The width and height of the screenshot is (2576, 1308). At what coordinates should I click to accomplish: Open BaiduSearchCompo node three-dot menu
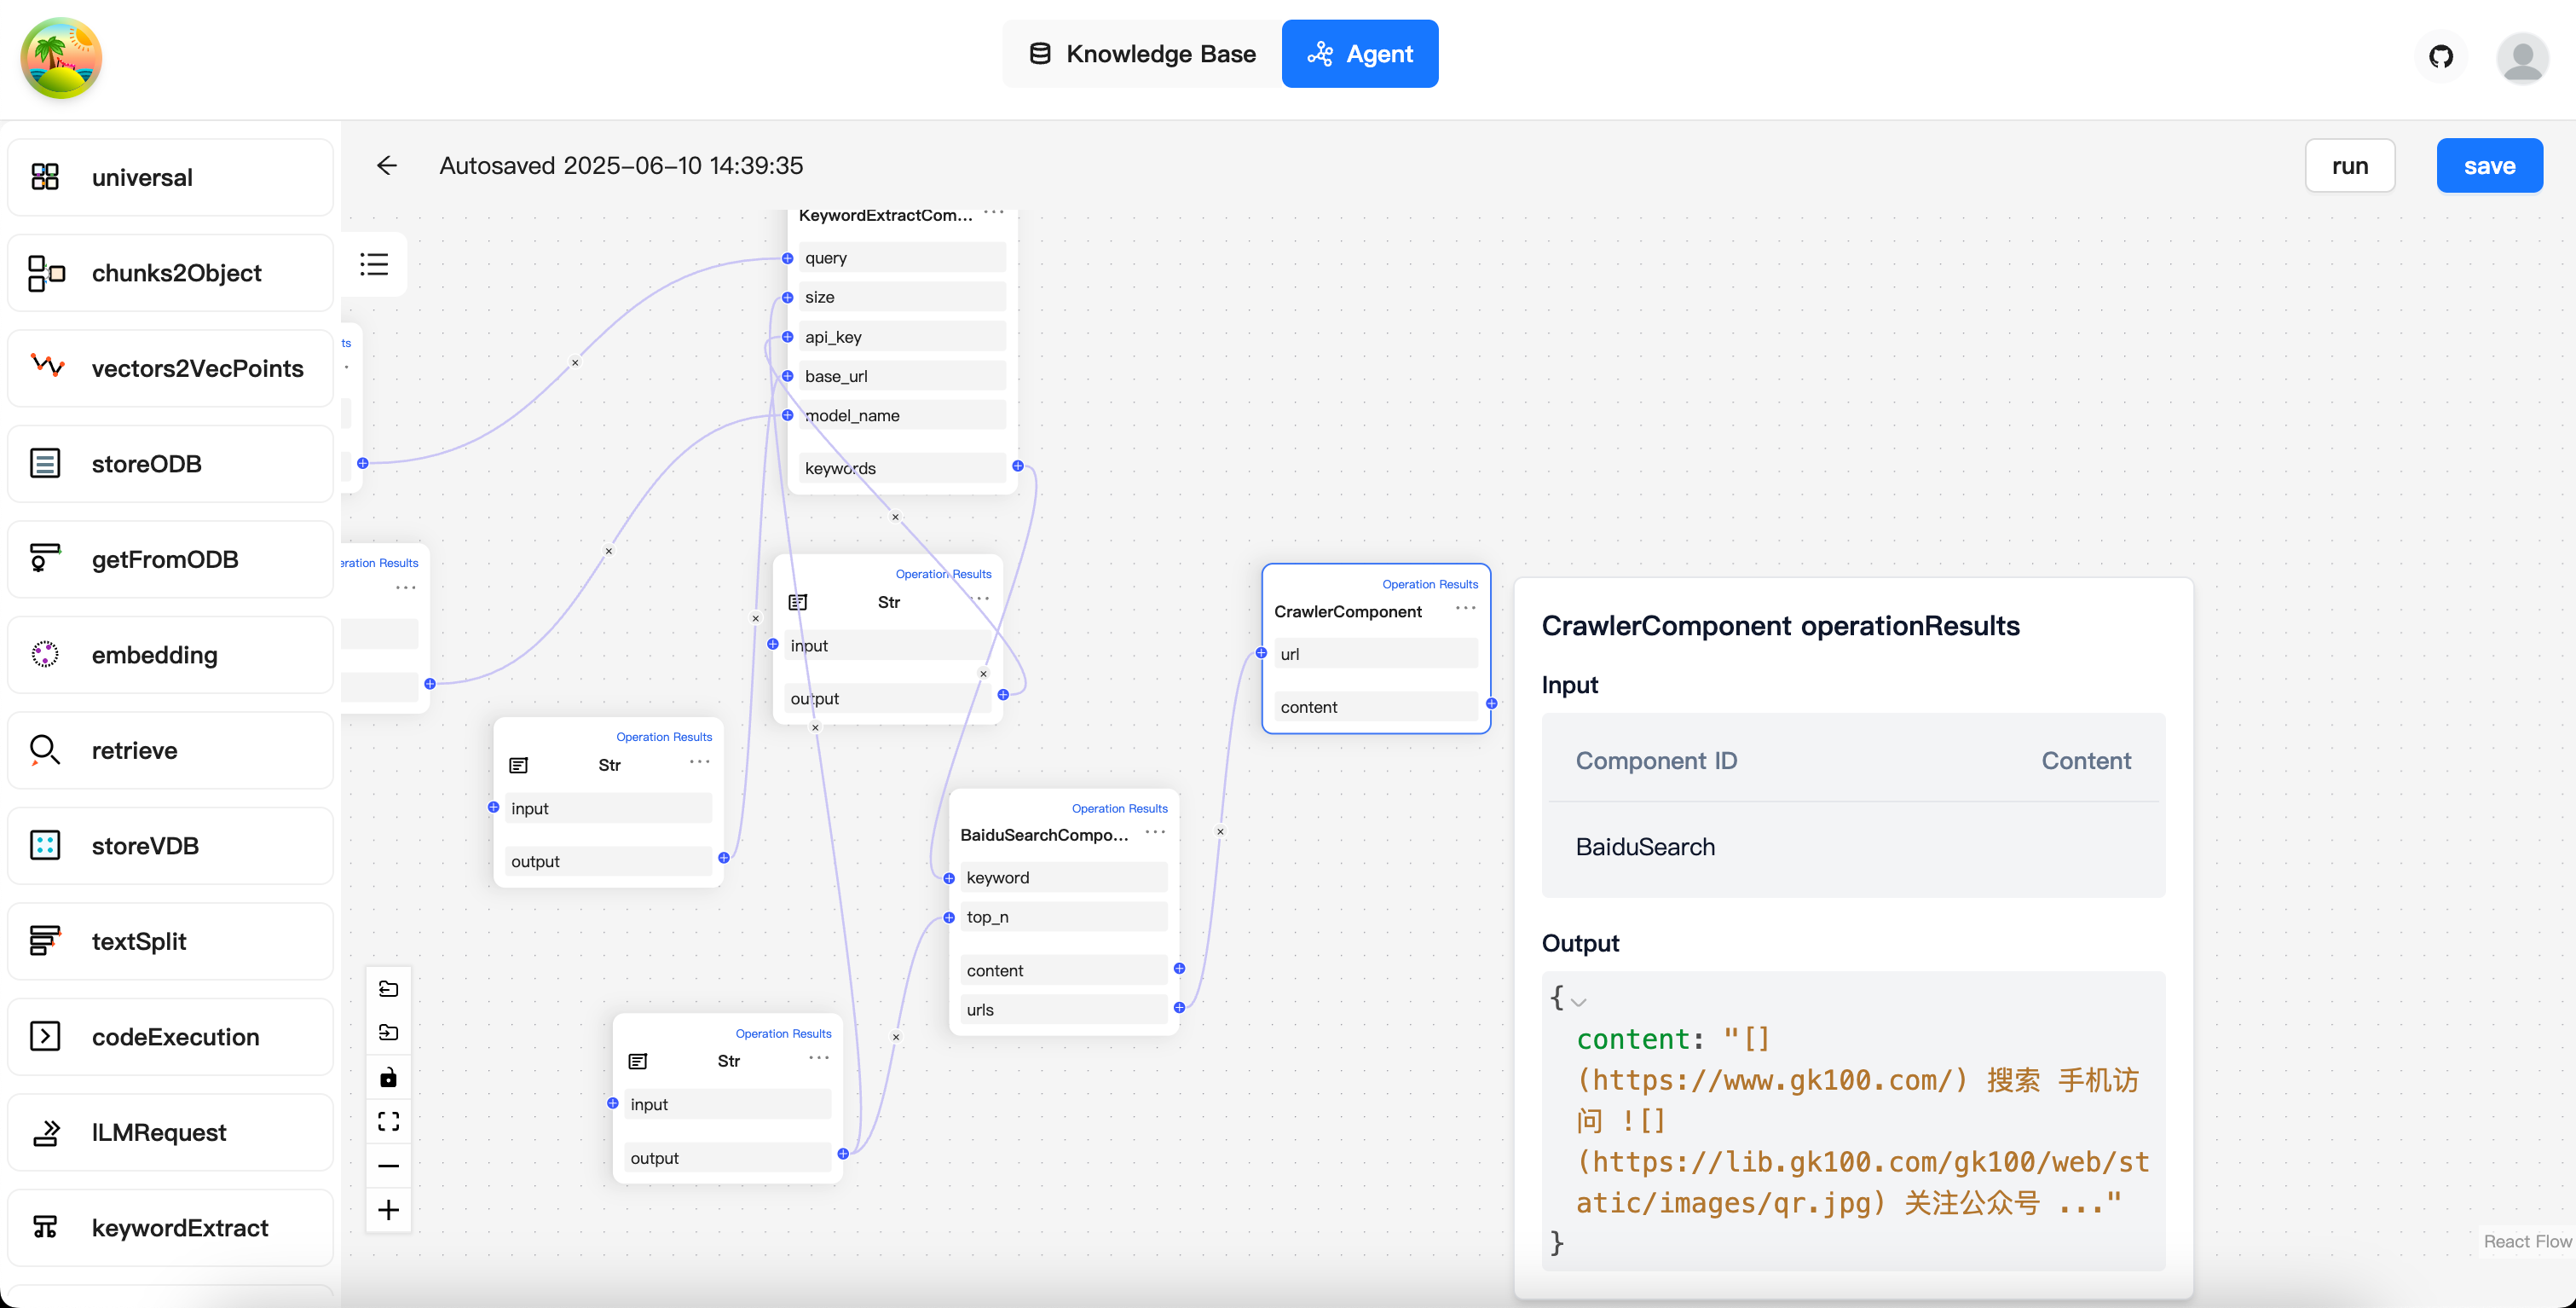click(x=1155, y=832)
